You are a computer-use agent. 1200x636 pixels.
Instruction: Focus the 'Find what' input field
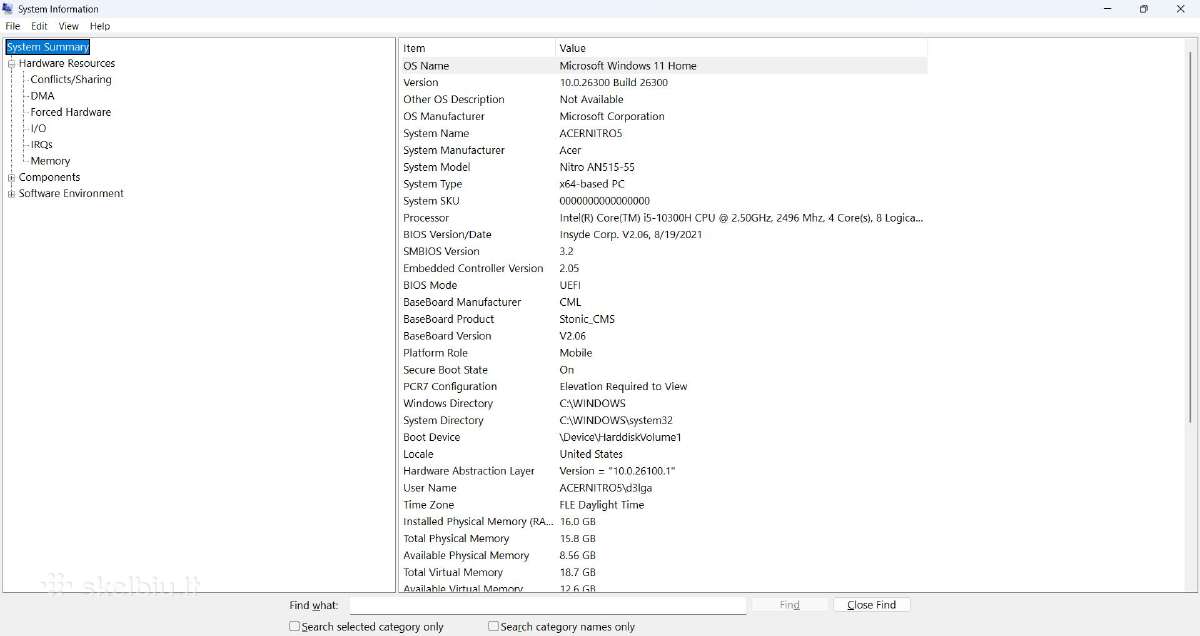pos(548,605)
